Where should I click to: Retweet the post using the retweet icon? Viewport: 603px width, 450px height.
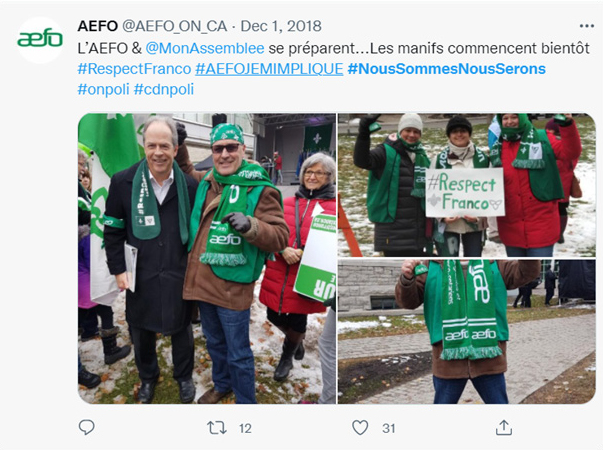tap(217, 428)
